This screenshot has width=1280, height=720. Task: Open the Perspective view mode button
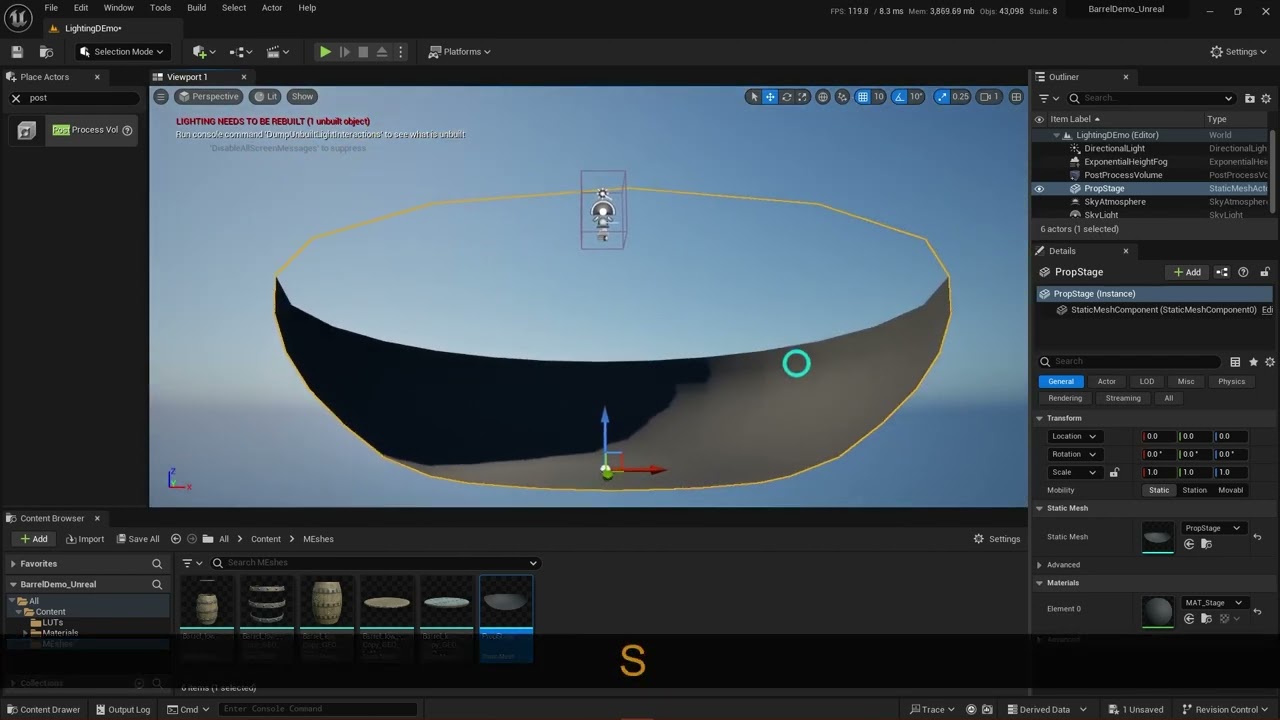[208, 97]
